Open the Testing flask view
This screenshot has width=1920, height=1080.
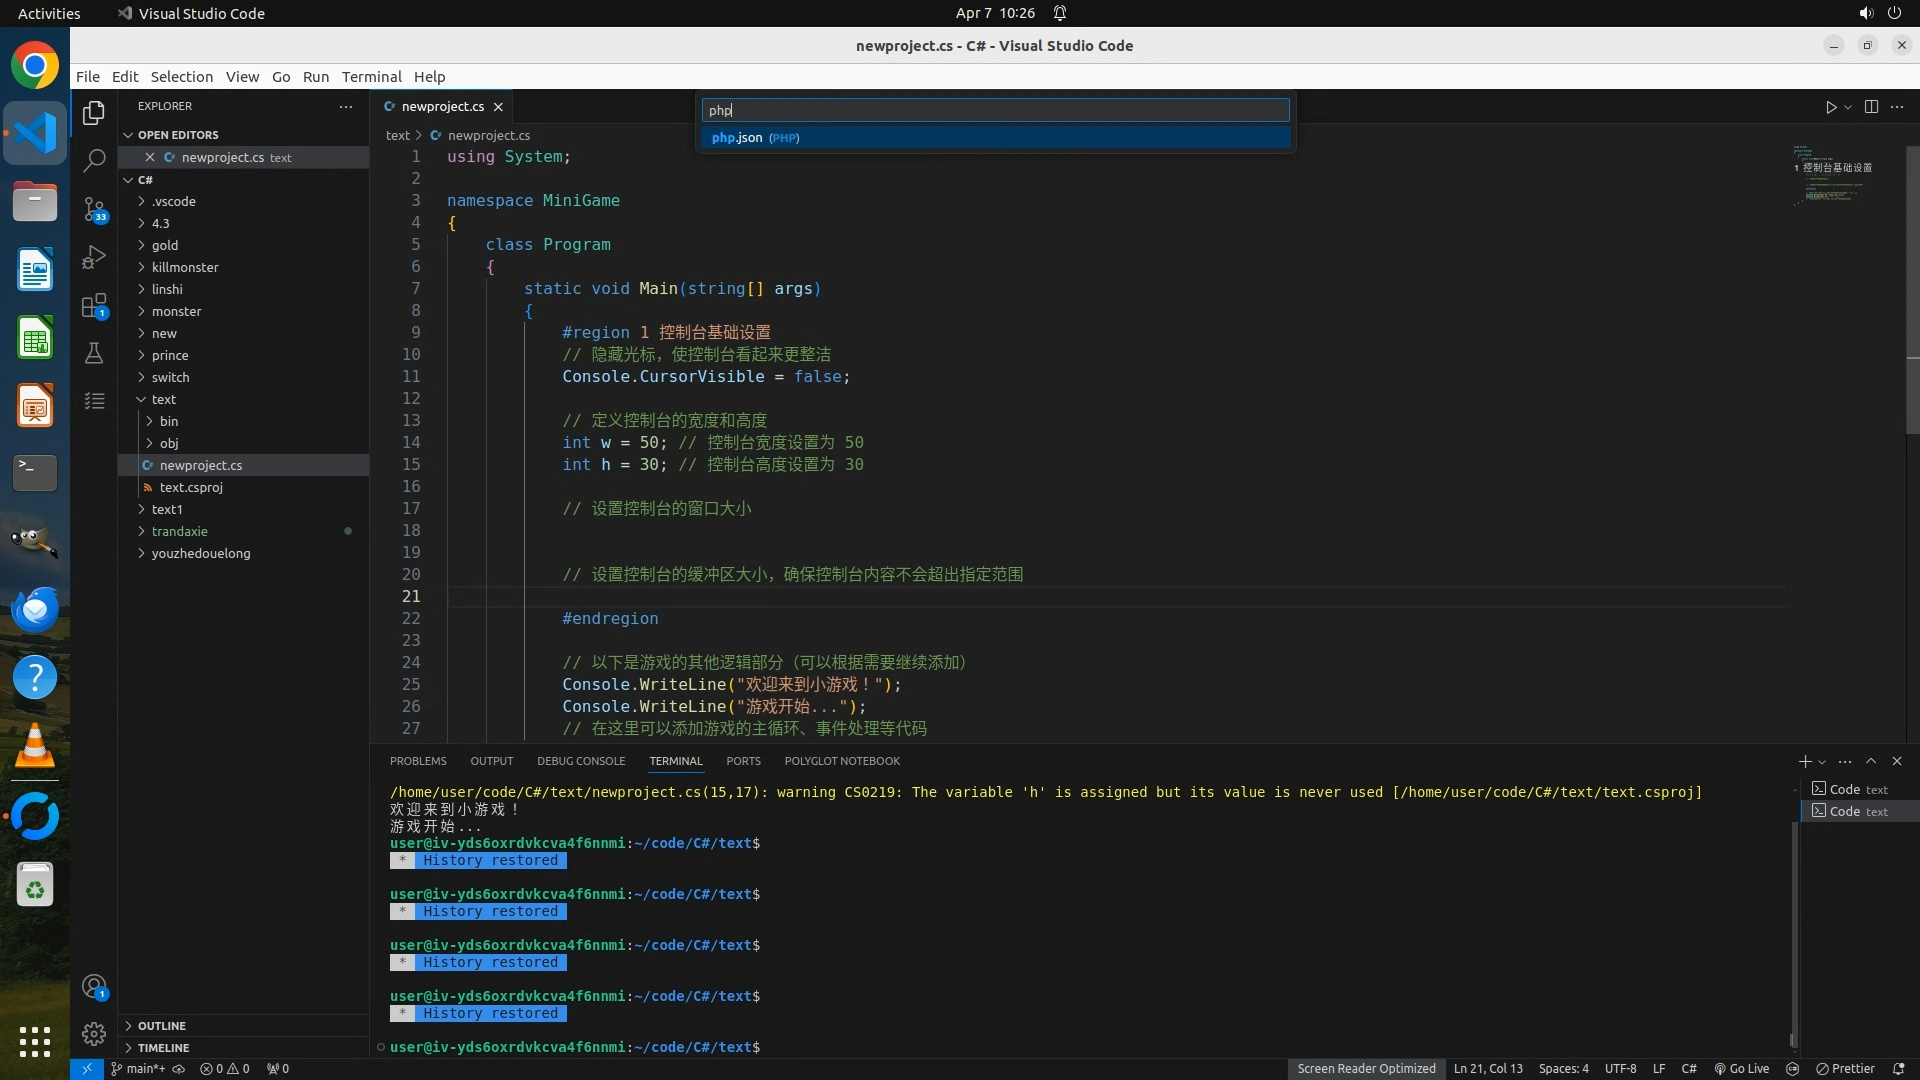[94, 353]
